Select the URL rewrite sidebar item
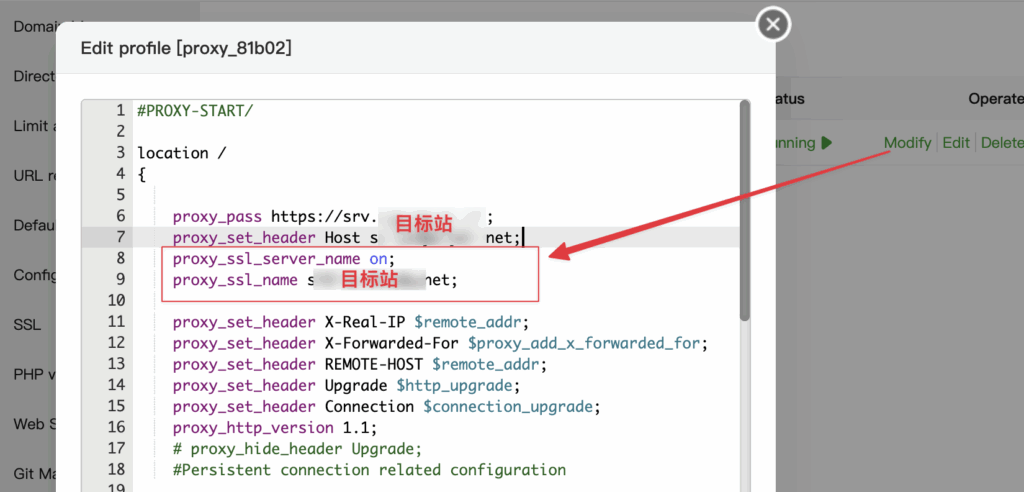Screen dimensions: 1024x492 click(x=34, y=176)
